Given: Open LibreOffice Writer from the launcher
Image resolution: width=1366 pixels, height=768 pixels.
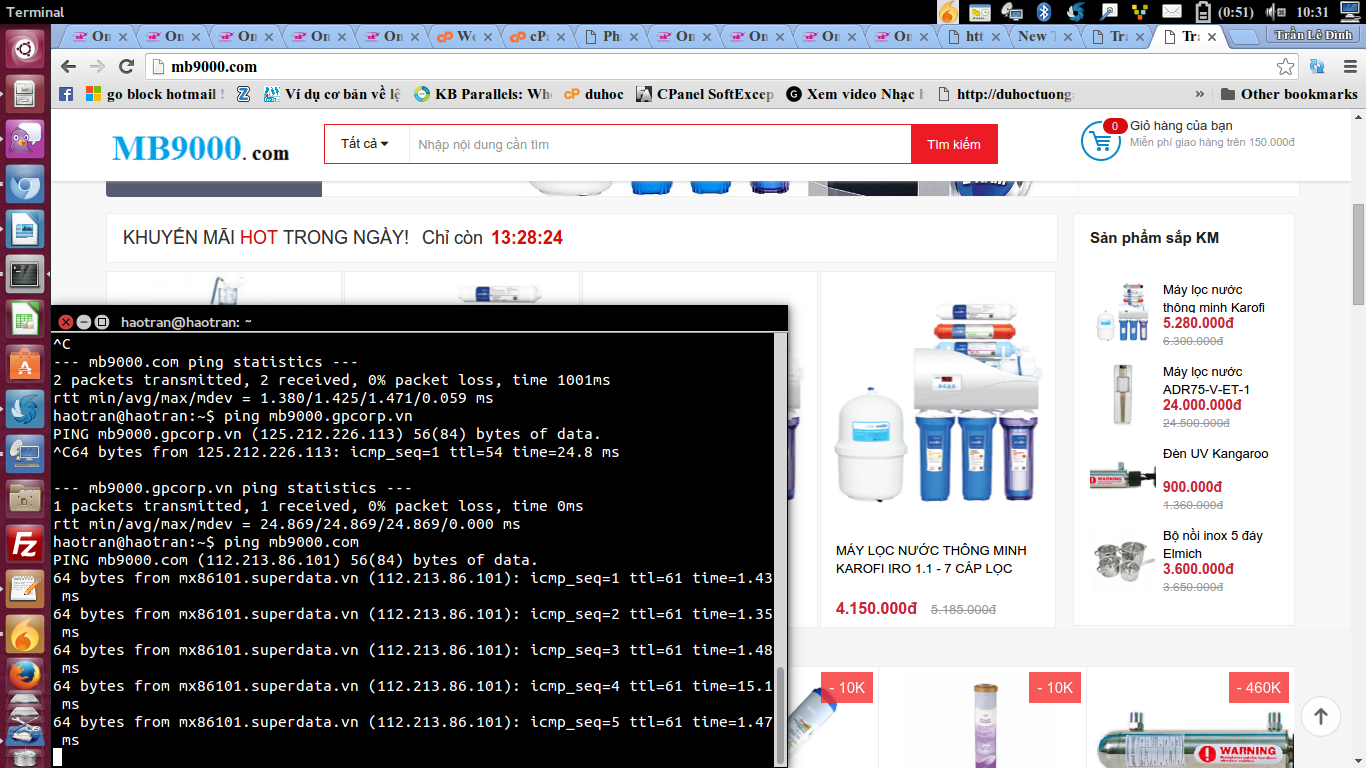Looking at the screenshot, I should click(25, 230).
